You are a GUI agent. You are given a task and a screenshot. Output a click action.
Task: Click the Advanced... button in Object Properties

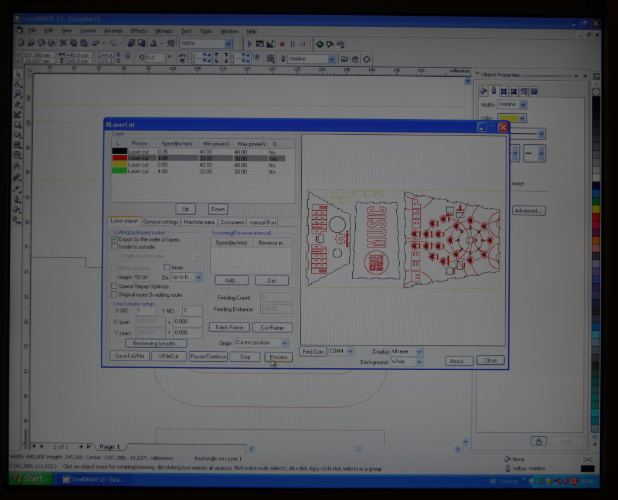pos(529,211)
